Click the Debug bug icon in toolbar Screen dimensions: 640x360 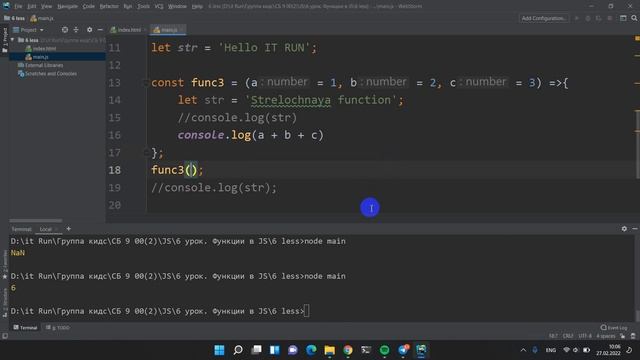(588, 18)
